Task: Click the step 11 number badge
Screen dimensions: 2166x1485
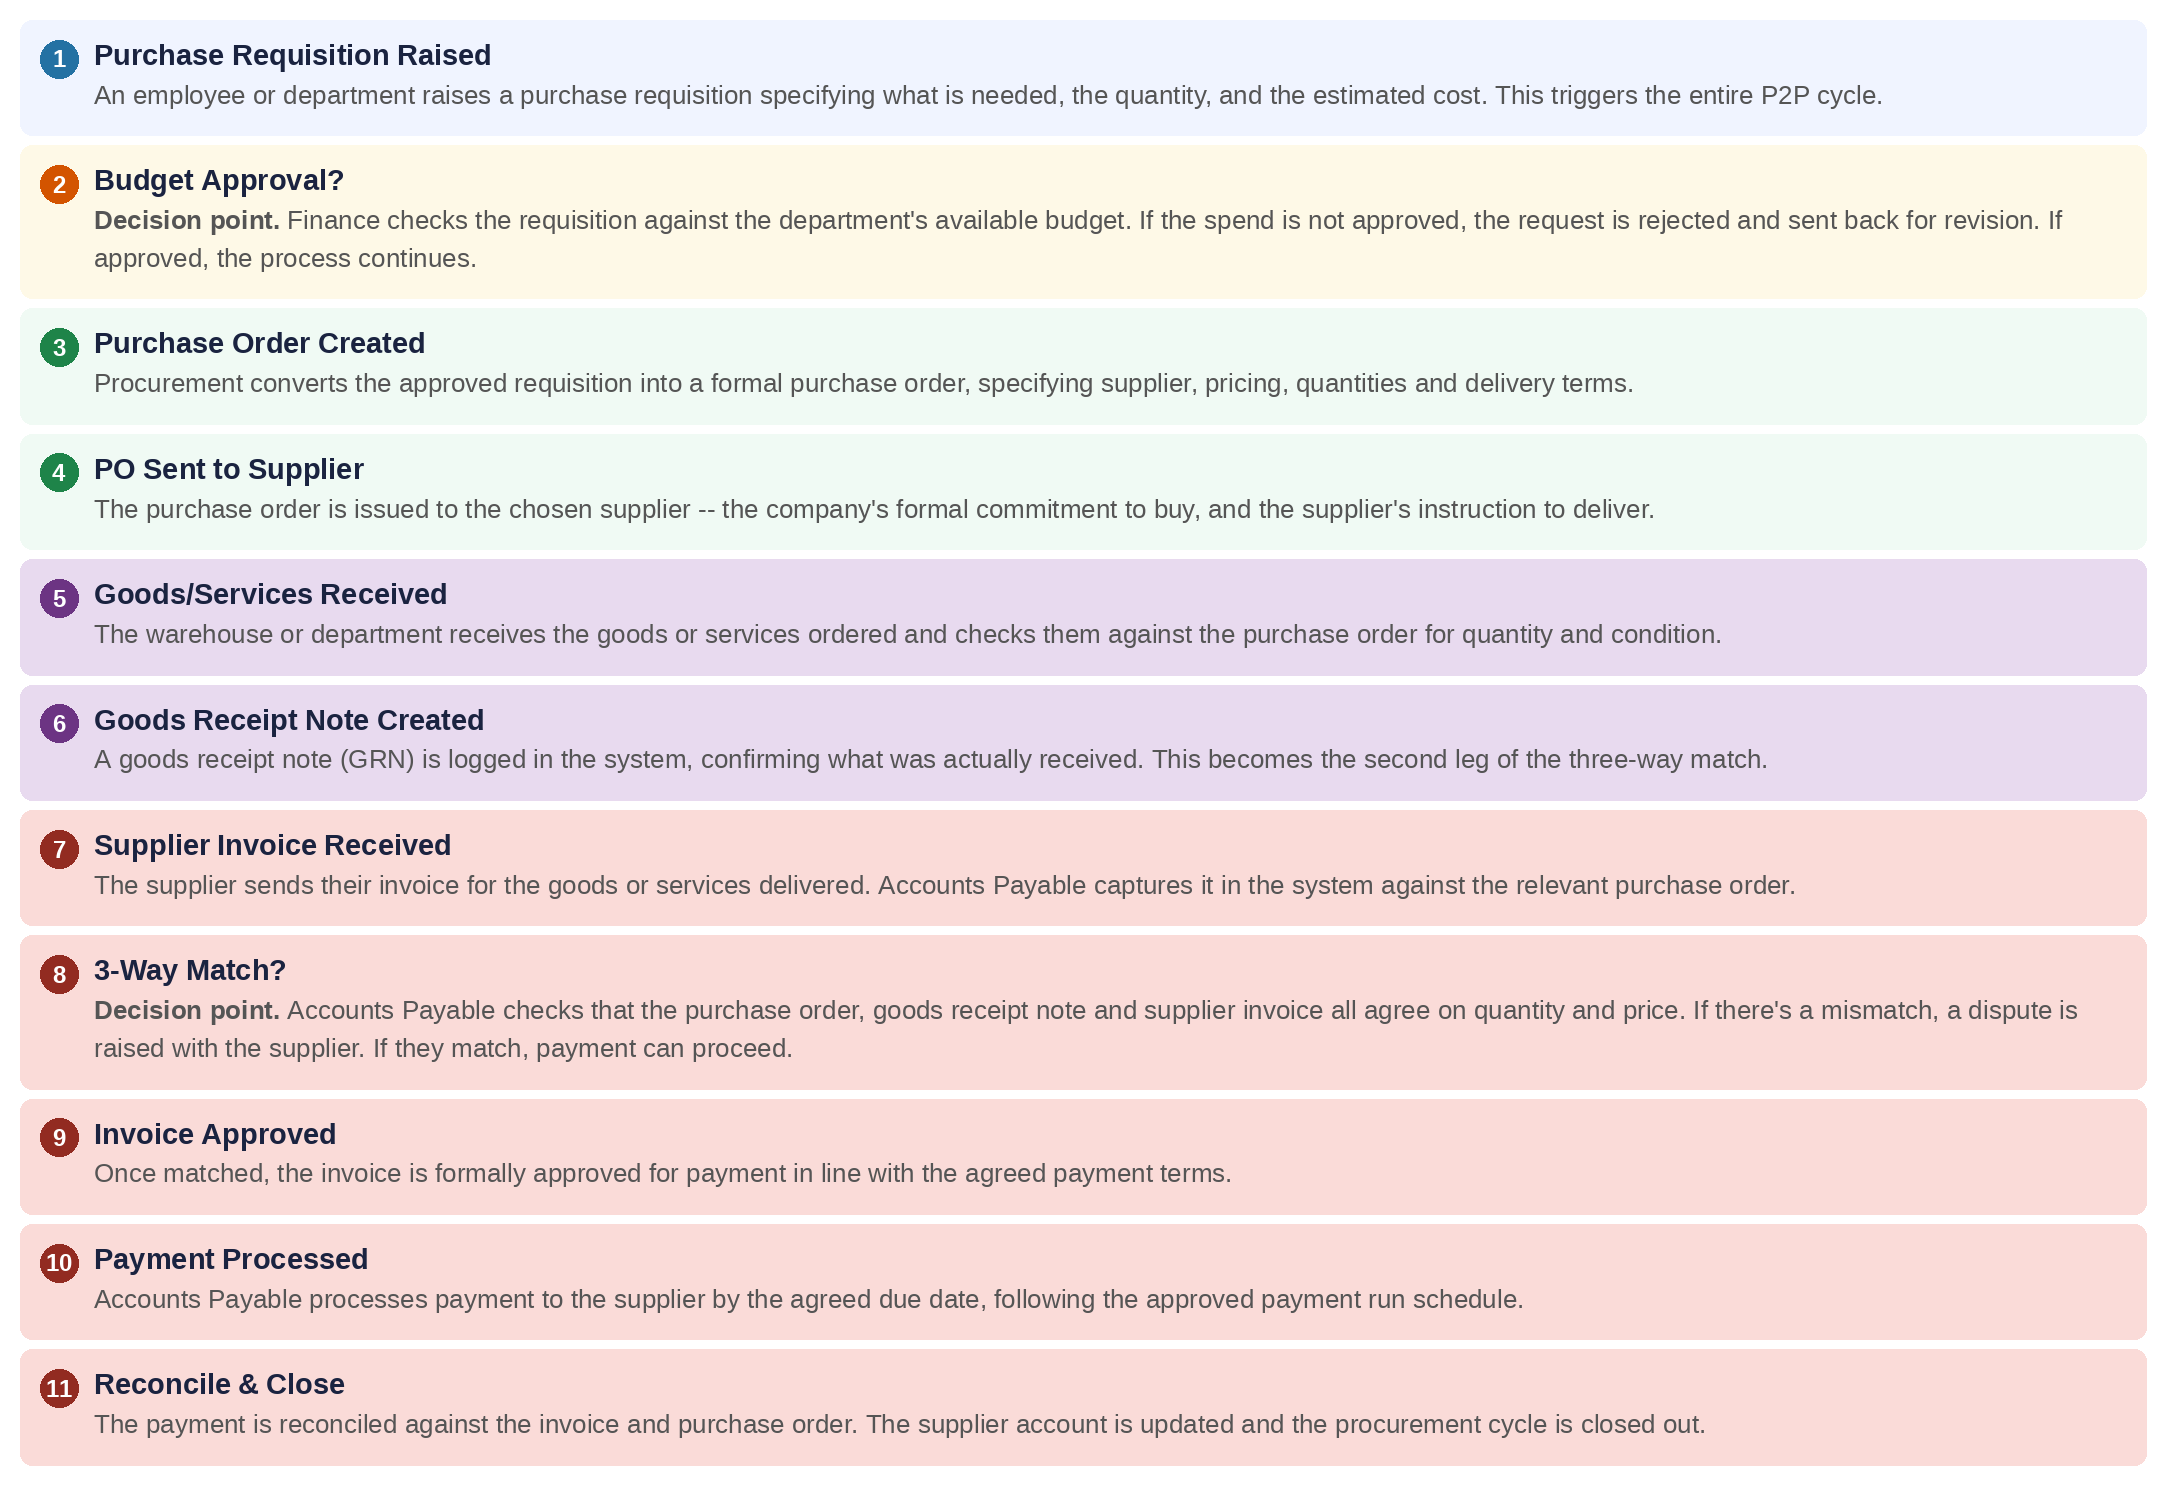Action: coord(59,1388)
